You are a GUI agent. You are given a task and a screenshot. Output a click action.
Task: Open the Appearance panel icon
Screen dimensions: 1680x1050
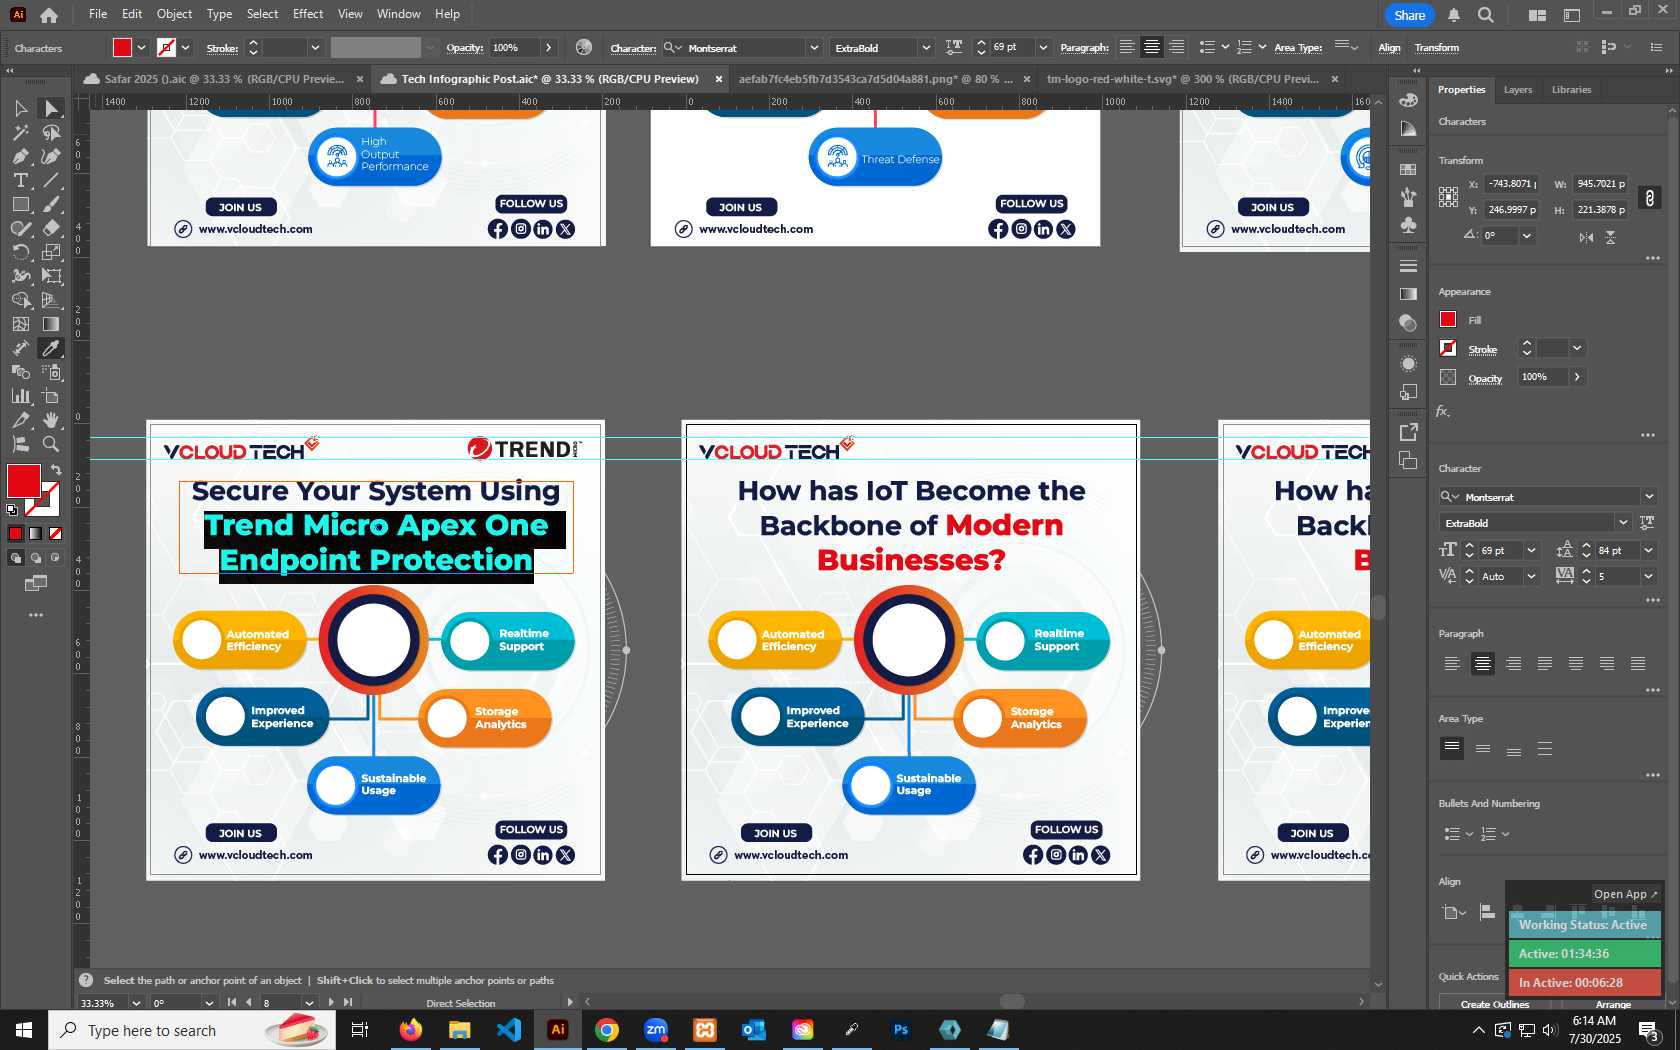pos(1408,364)
